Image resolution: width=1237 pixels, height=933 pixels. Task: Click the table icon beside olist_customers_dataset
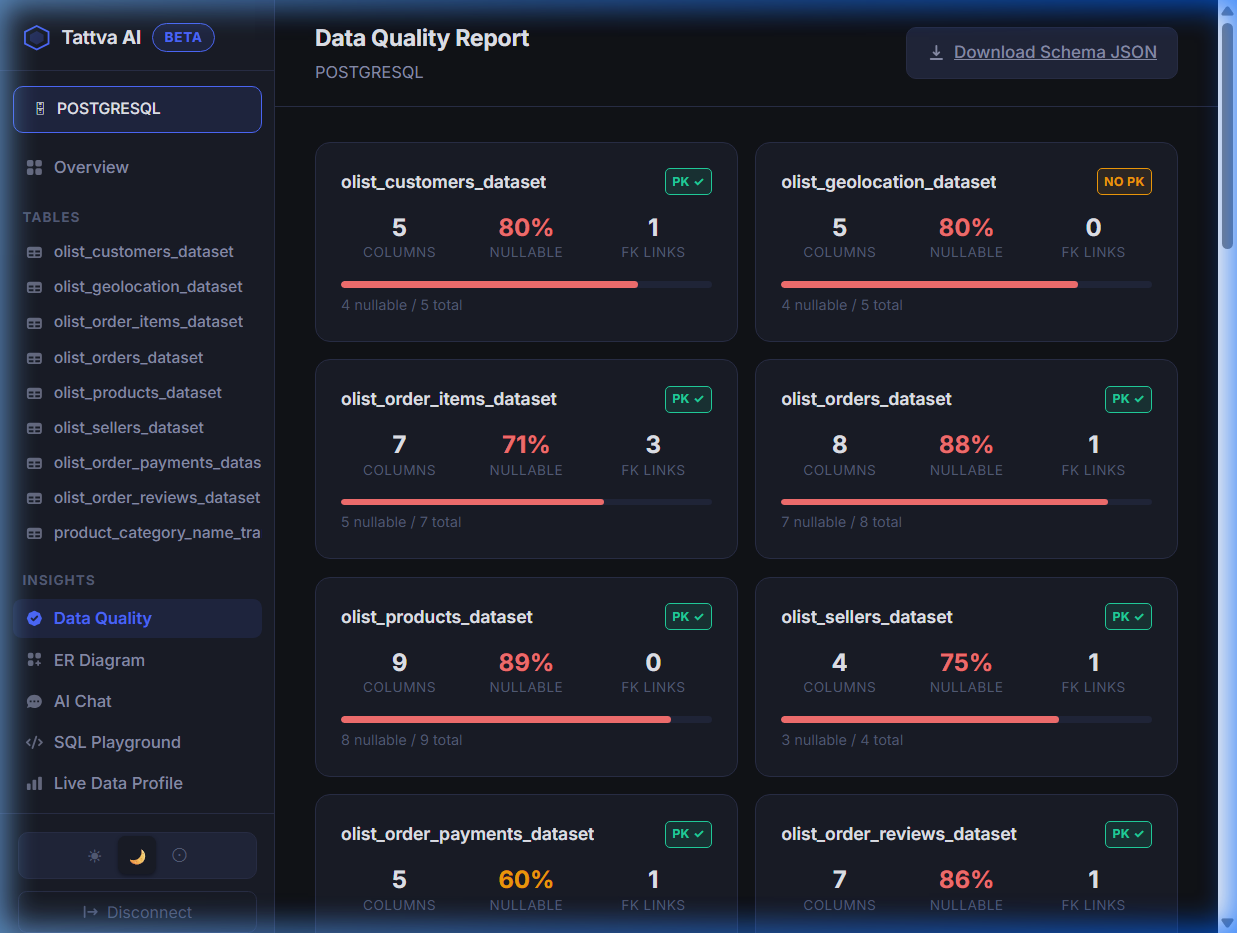click(33, 252)
